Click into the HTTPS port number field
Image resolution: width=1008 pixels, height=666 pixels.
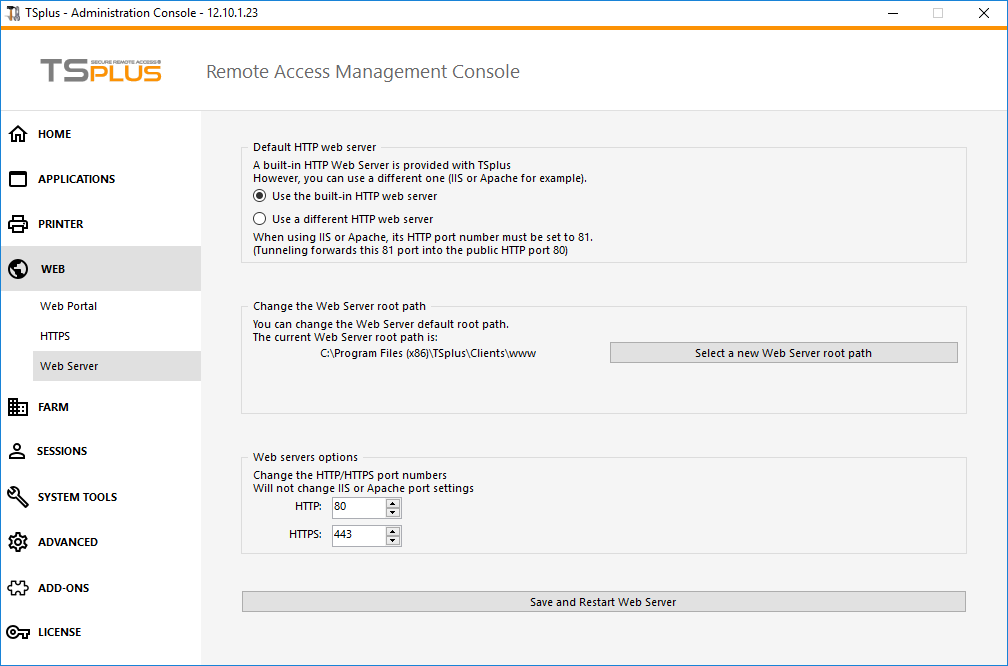pos(359,535)
